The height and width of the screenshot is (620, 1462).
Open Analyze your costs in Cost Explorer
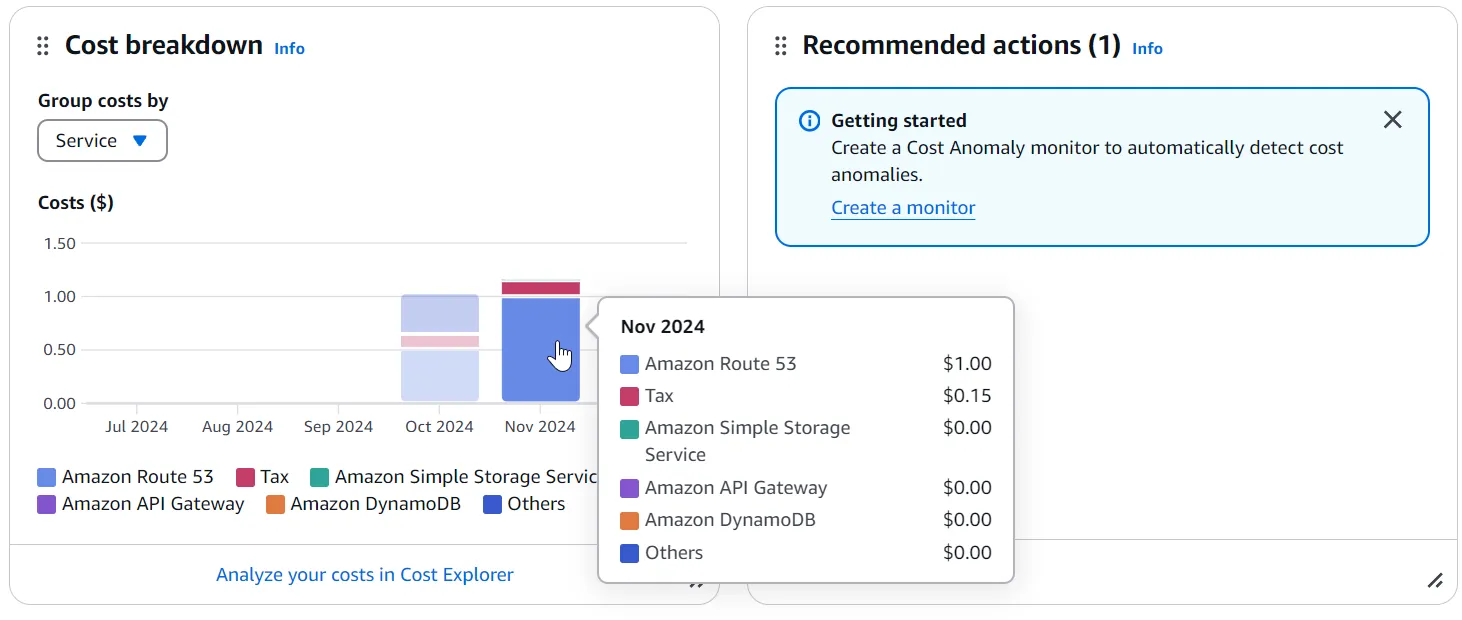point(365,575)
